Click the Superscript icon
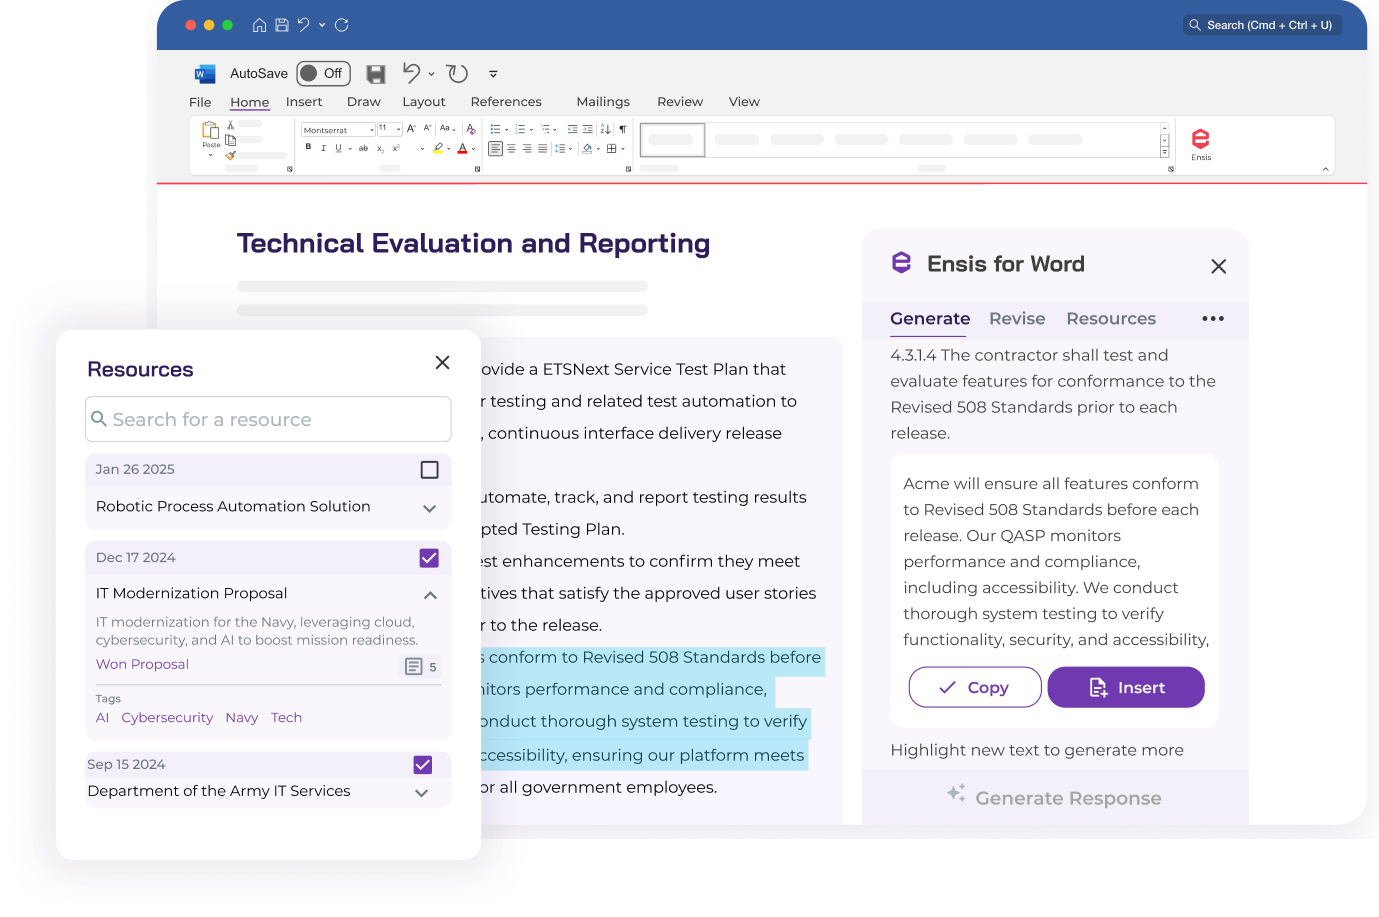 [x=396, y=148]
